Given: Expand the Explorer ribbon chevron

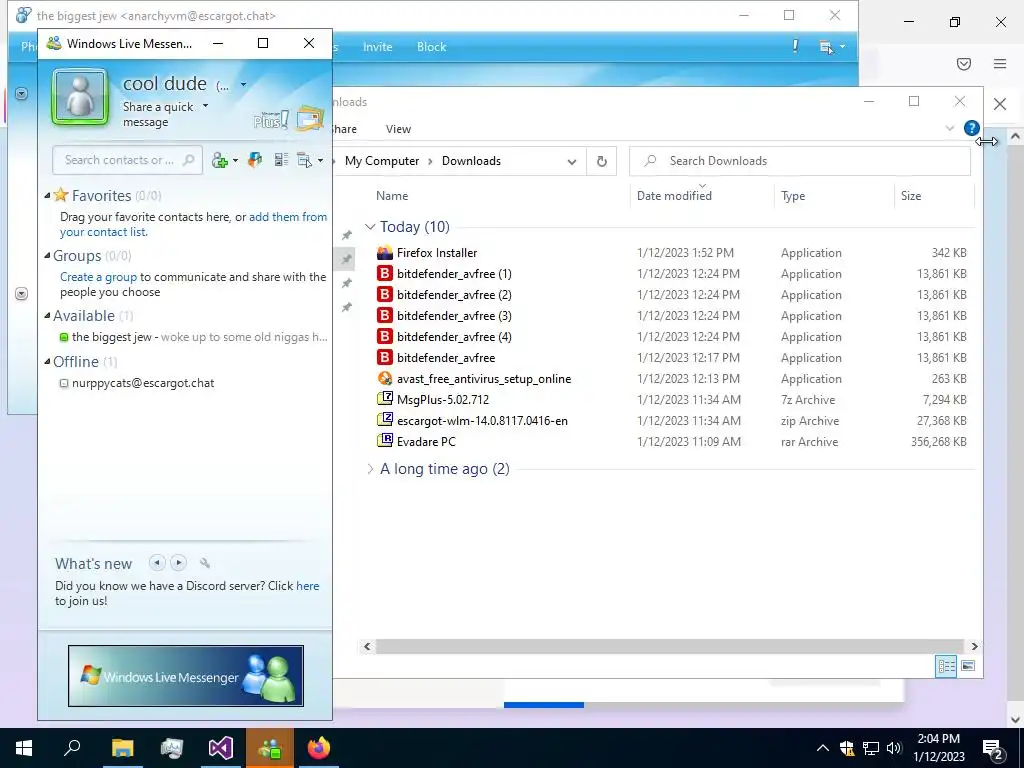Looking at the screenshot, I should click(950, 128).
